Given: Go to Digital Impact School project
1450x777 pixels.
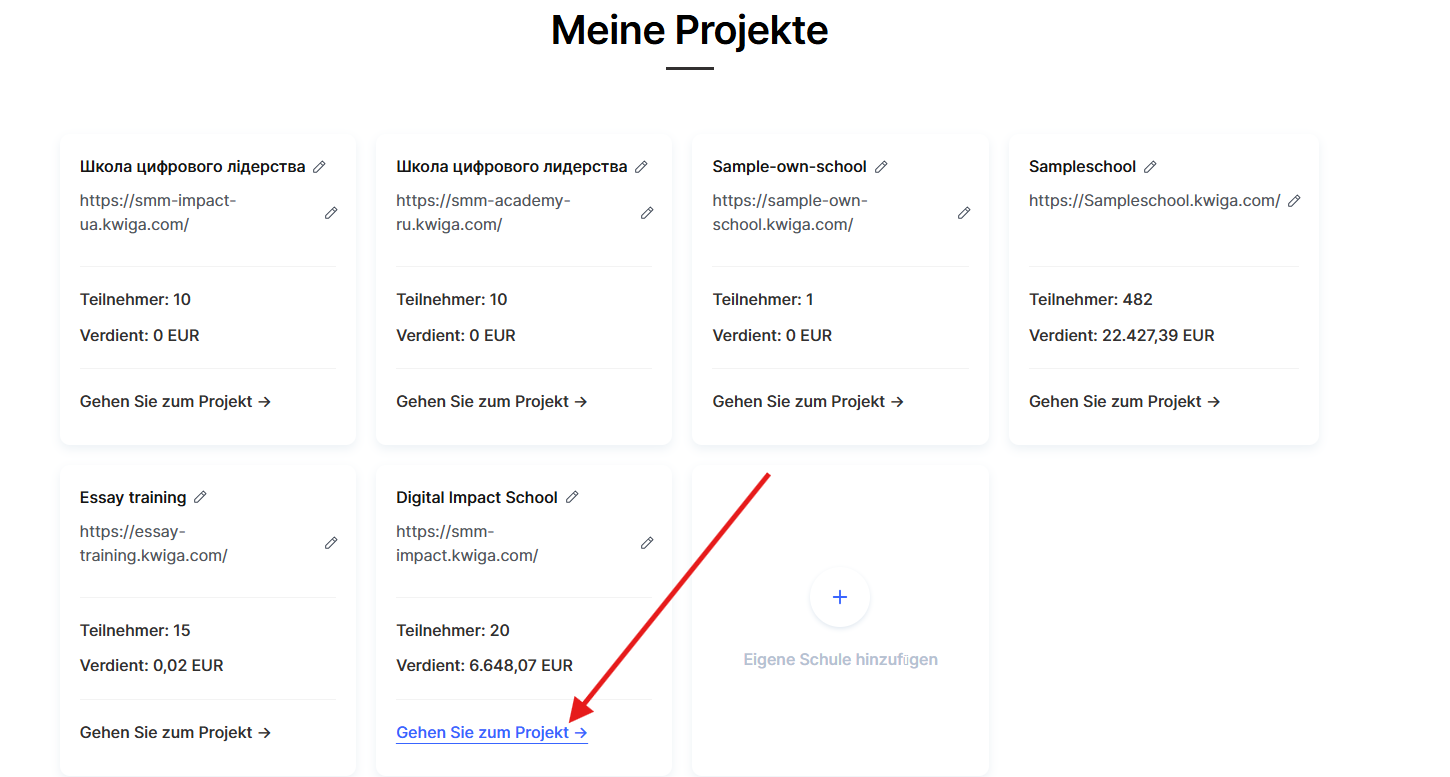Looking at the screenshot, I should coord(492,733).
